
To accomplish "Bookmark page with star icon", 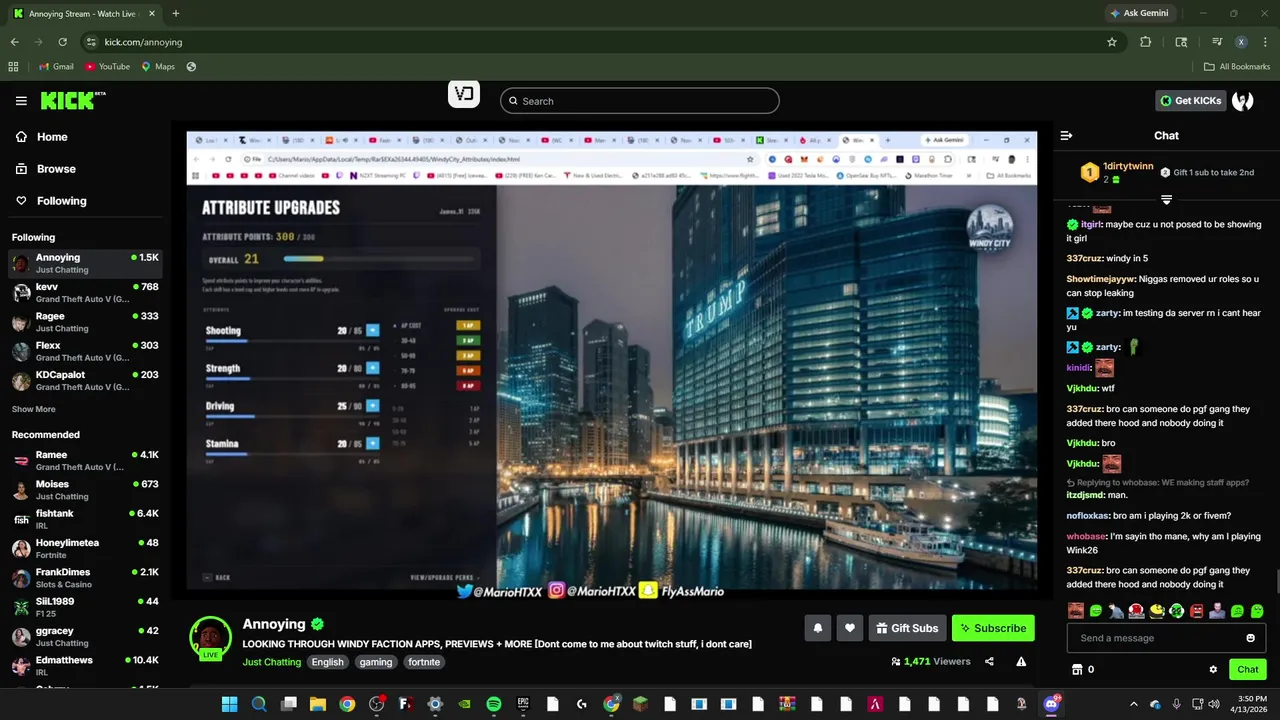I will click(x=1111, y=42).
